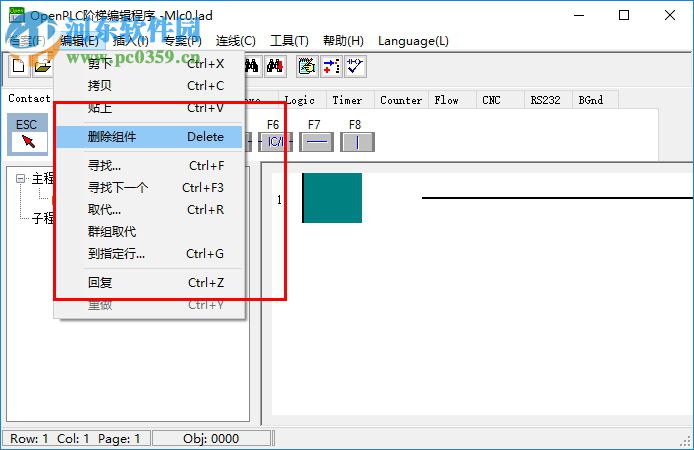Click the Open folder toolbar icon
This screenshot has width=694, height=450.
point(42,67)
